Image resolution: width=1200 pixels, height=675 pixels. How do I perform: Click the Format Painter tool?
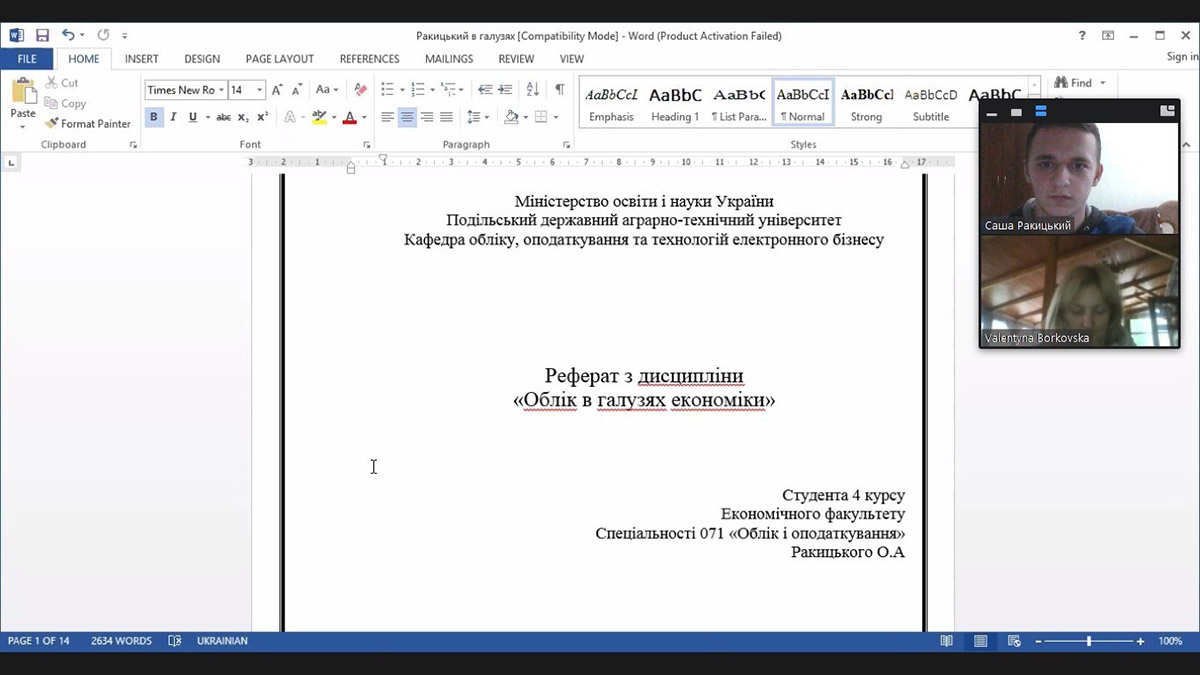pyautogui.click(x=88, y=124)
